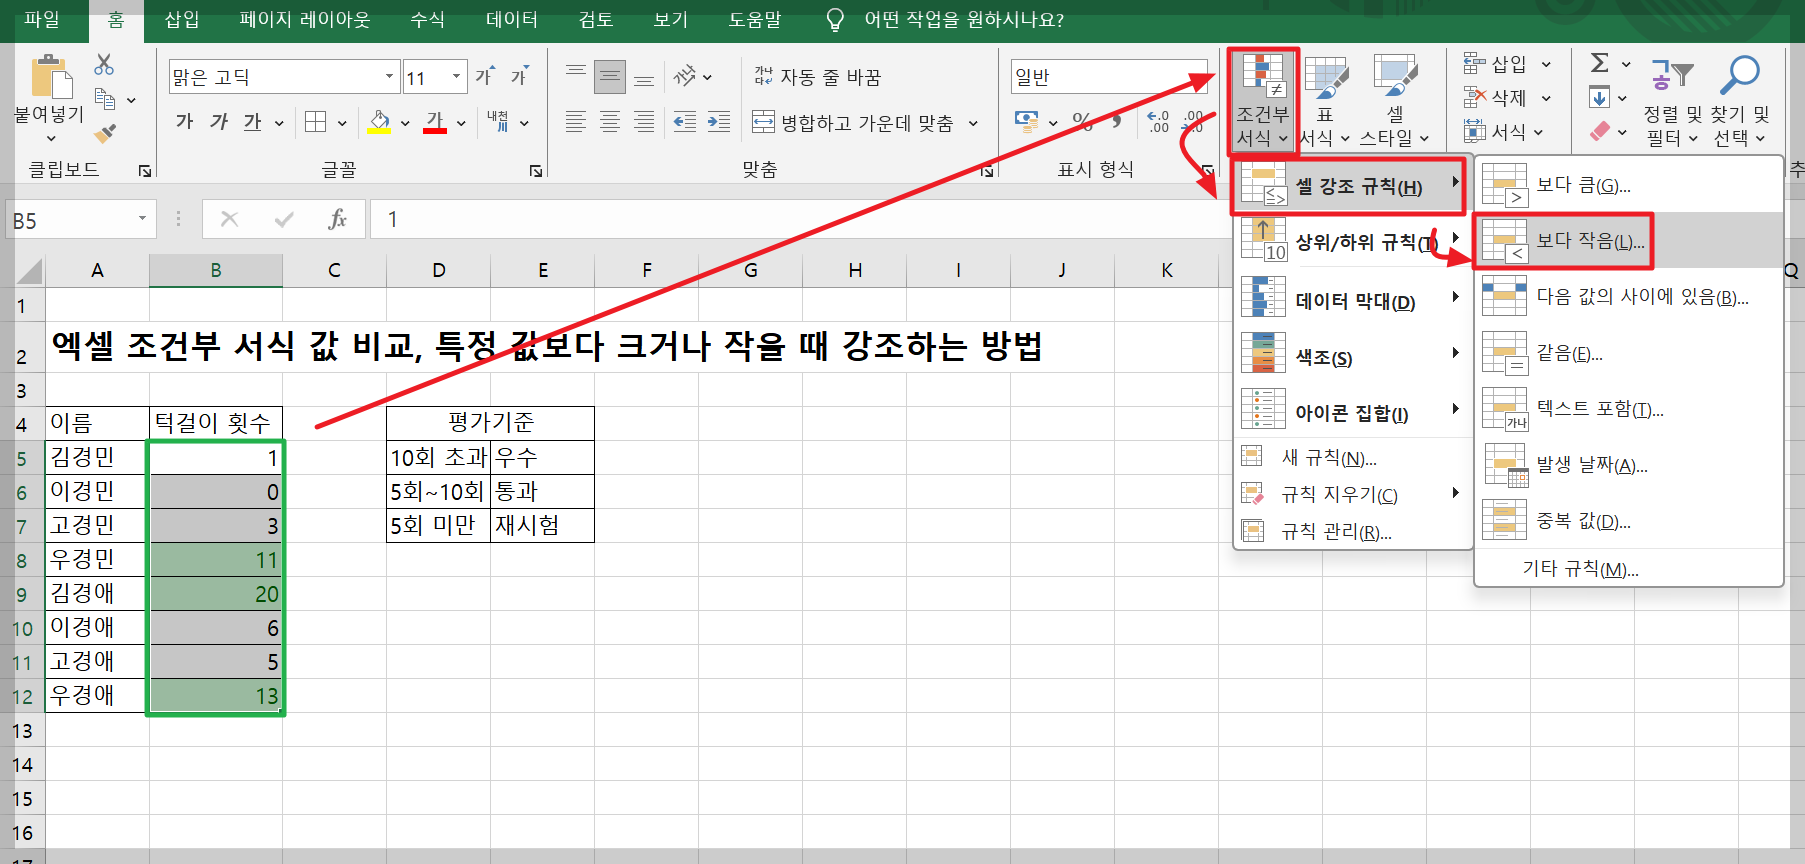Open number format 일반 dropdown
This screenshot has width=1805, height=864.
point(1108,77)
